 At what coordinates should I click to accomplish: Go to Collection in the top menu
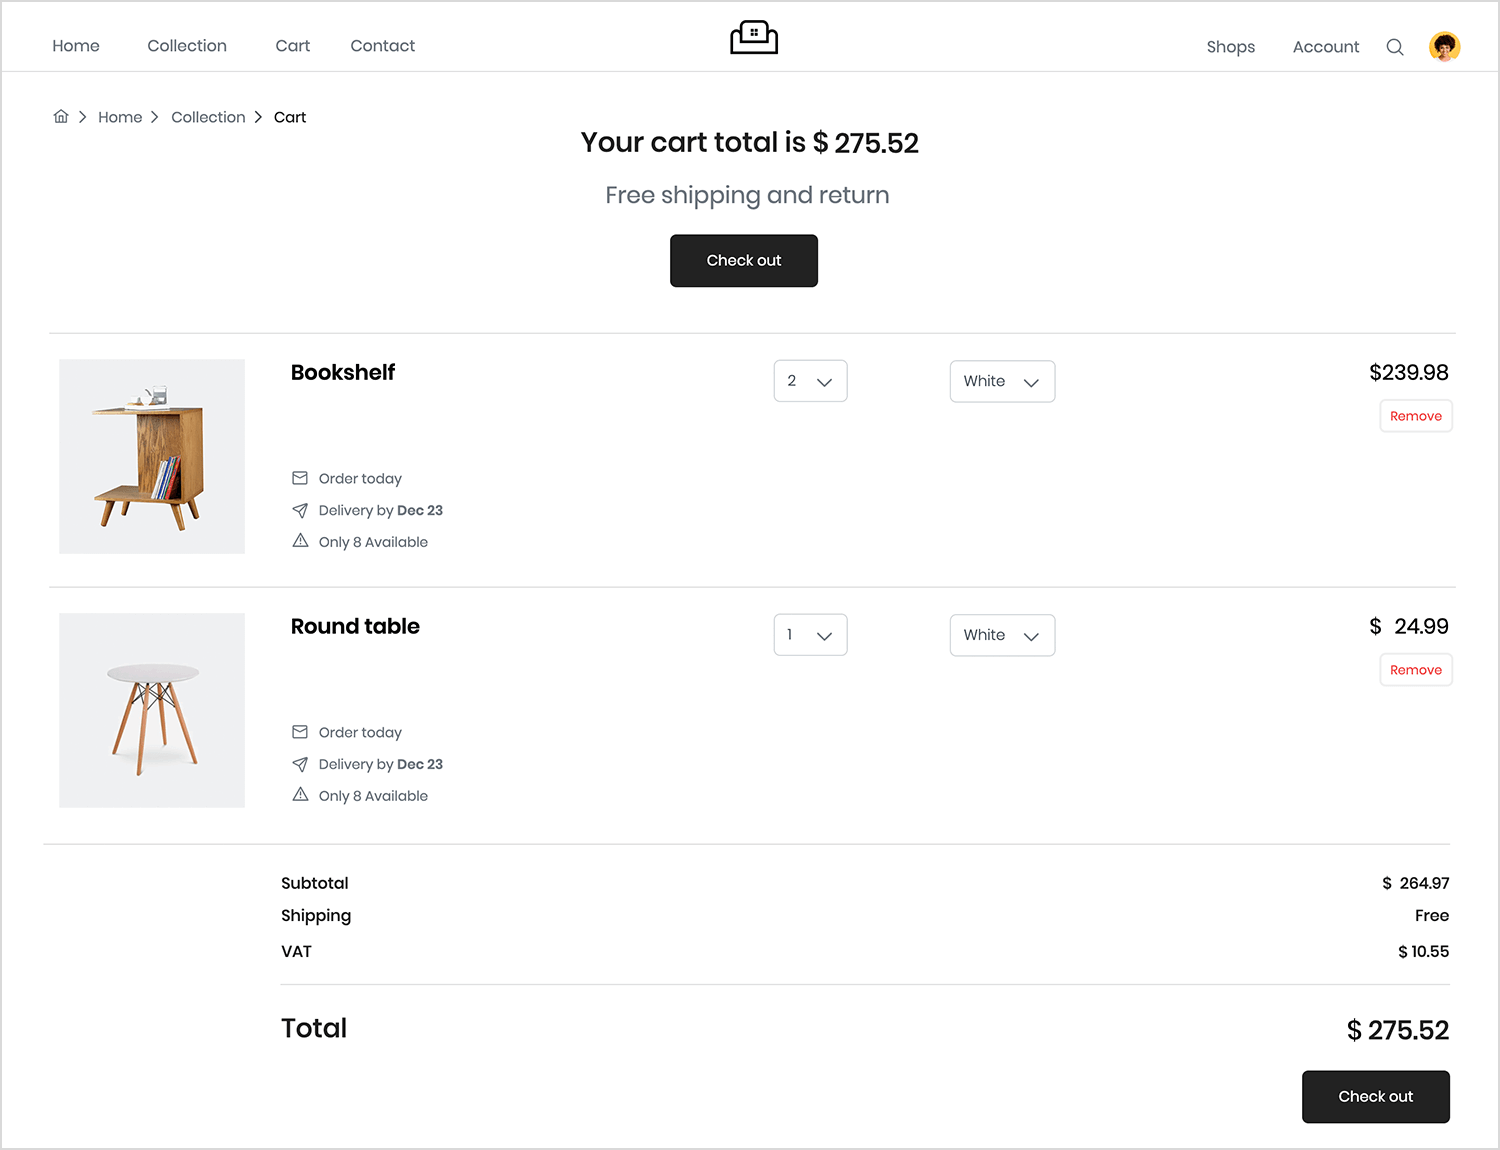[x=187, y=46]
